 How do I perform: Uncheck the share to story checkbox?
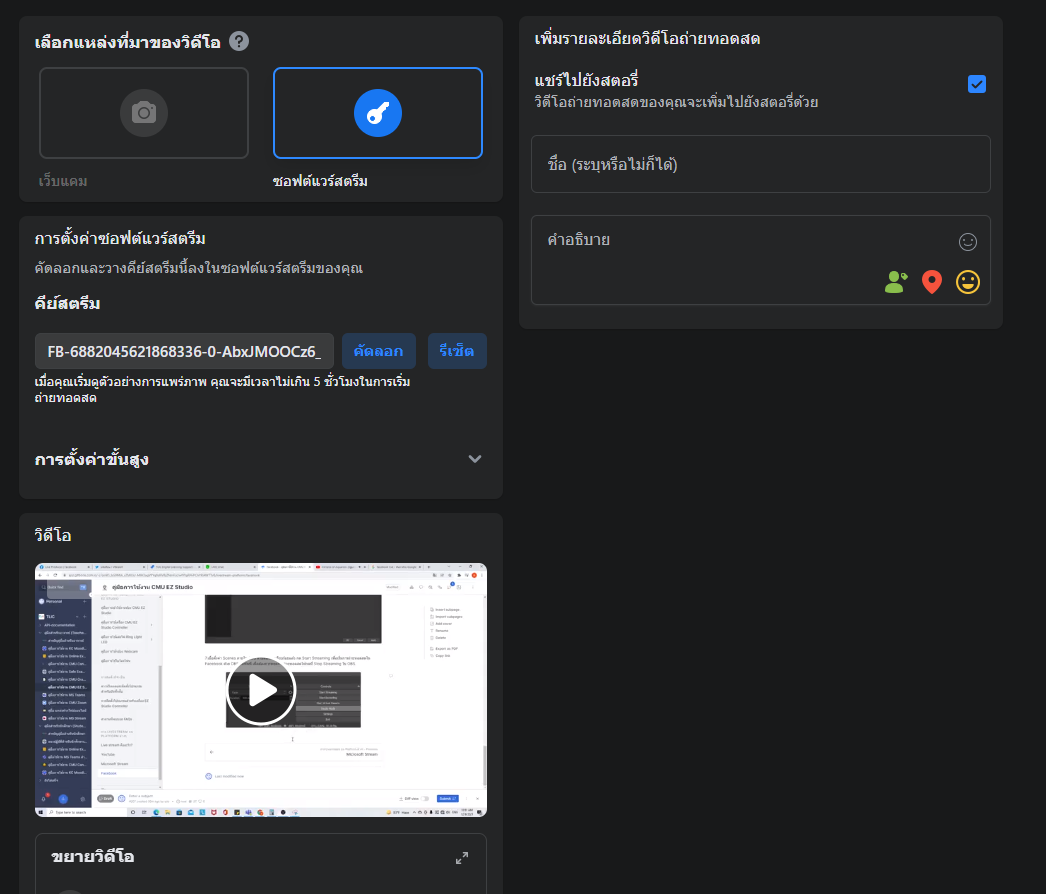pos(977,84)
